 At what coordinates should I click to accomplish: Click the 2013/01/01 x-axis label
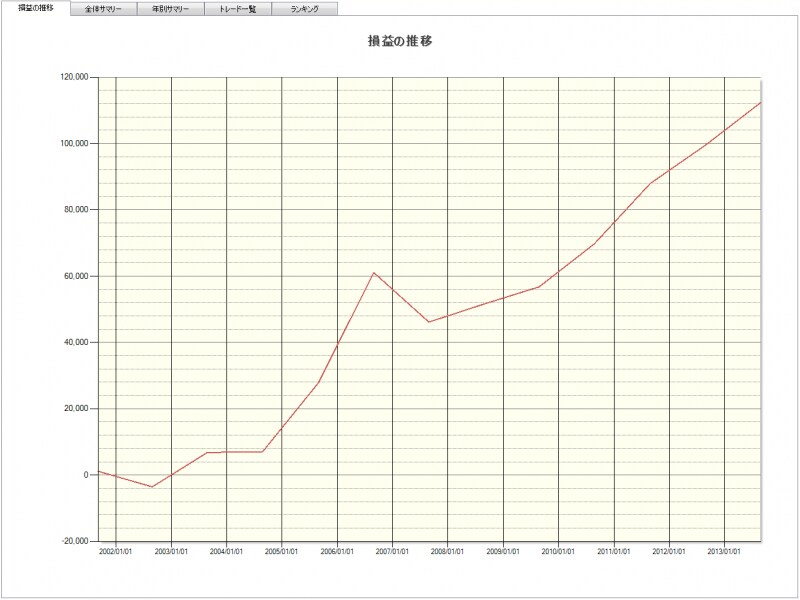point(724,552)
